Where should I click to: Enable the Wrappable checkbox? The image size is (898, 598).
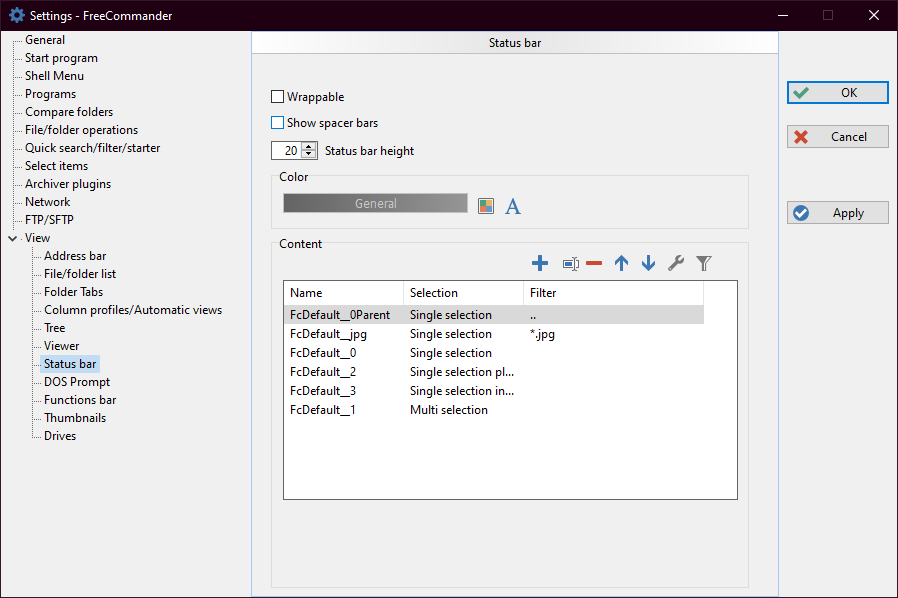[x=278, y=97]
